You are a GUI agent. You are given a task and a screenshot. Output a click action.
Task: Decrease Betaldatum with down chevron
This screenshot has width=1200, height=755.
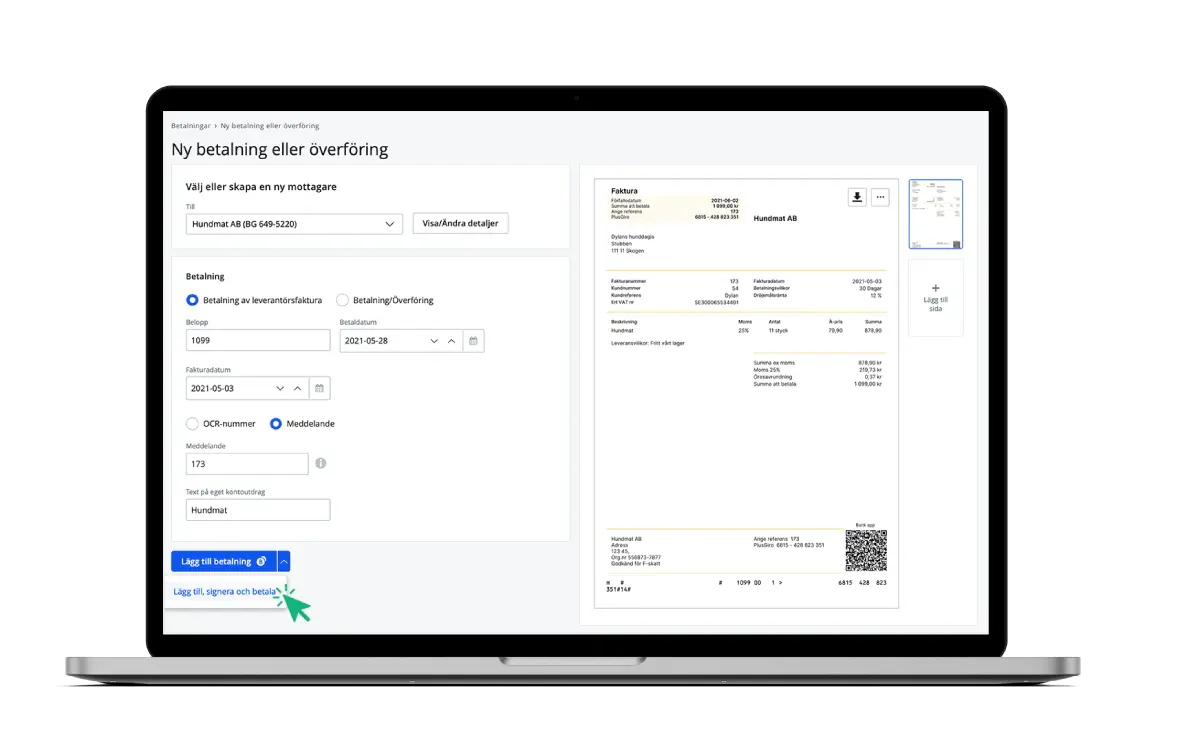click(434, 341)
